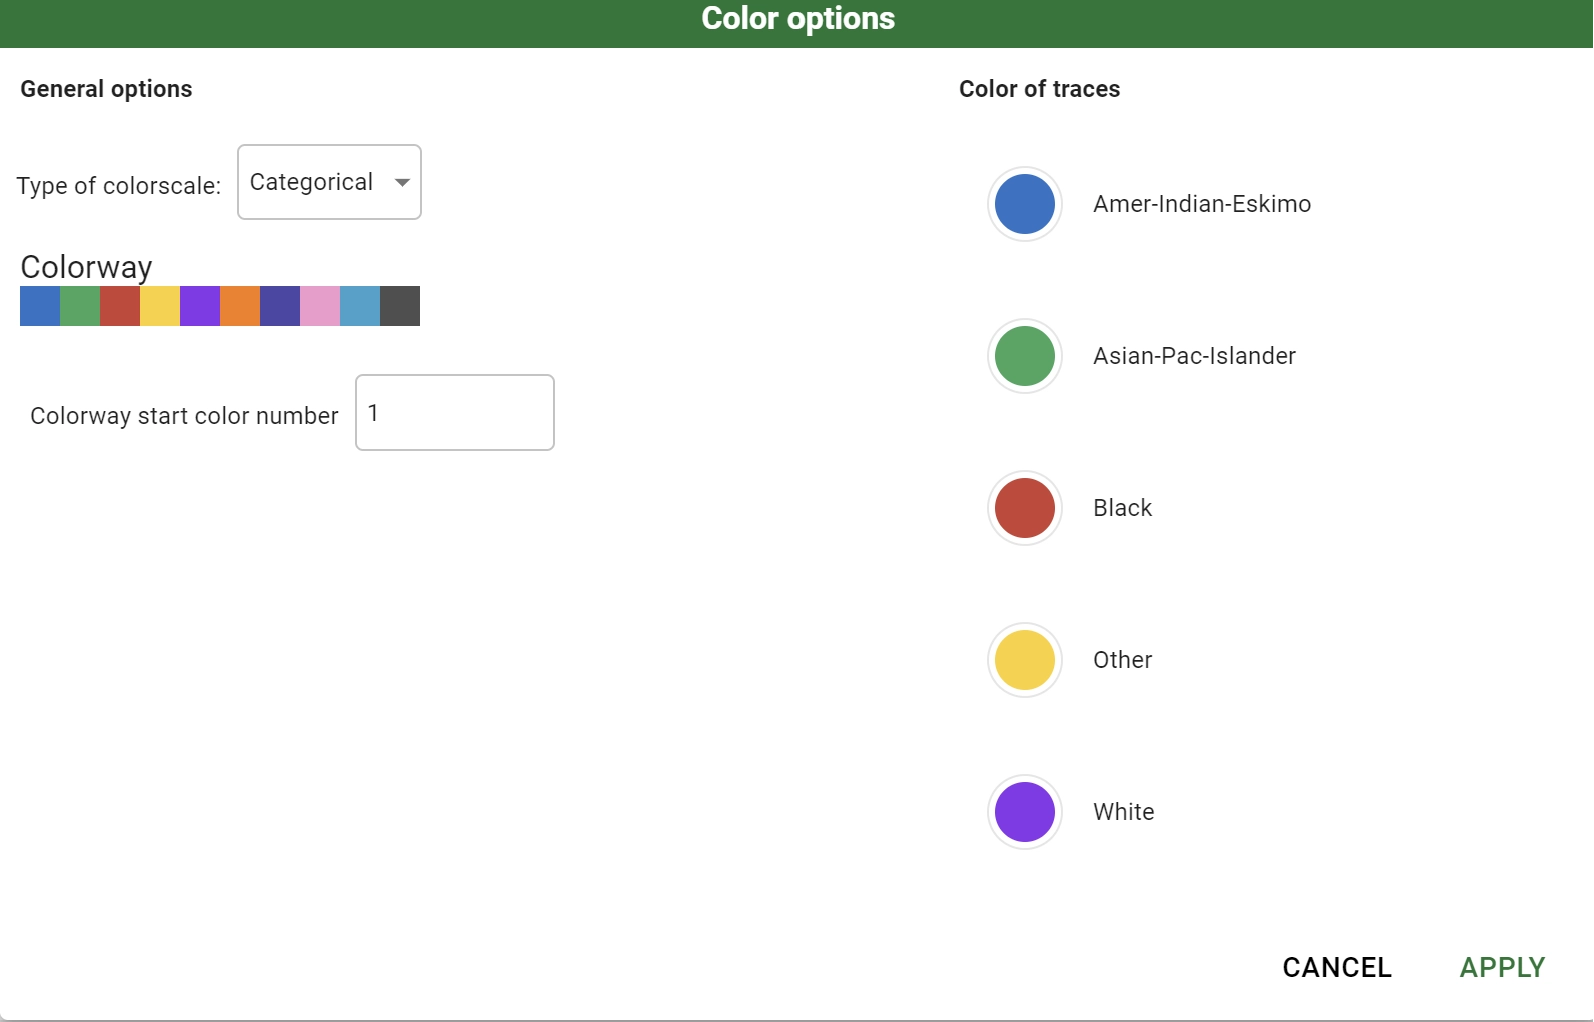The width and height of the screenshot is (1594, 1022).
Task: Select the blue swatch in the Colorway strip
Action: click(40, 306)
